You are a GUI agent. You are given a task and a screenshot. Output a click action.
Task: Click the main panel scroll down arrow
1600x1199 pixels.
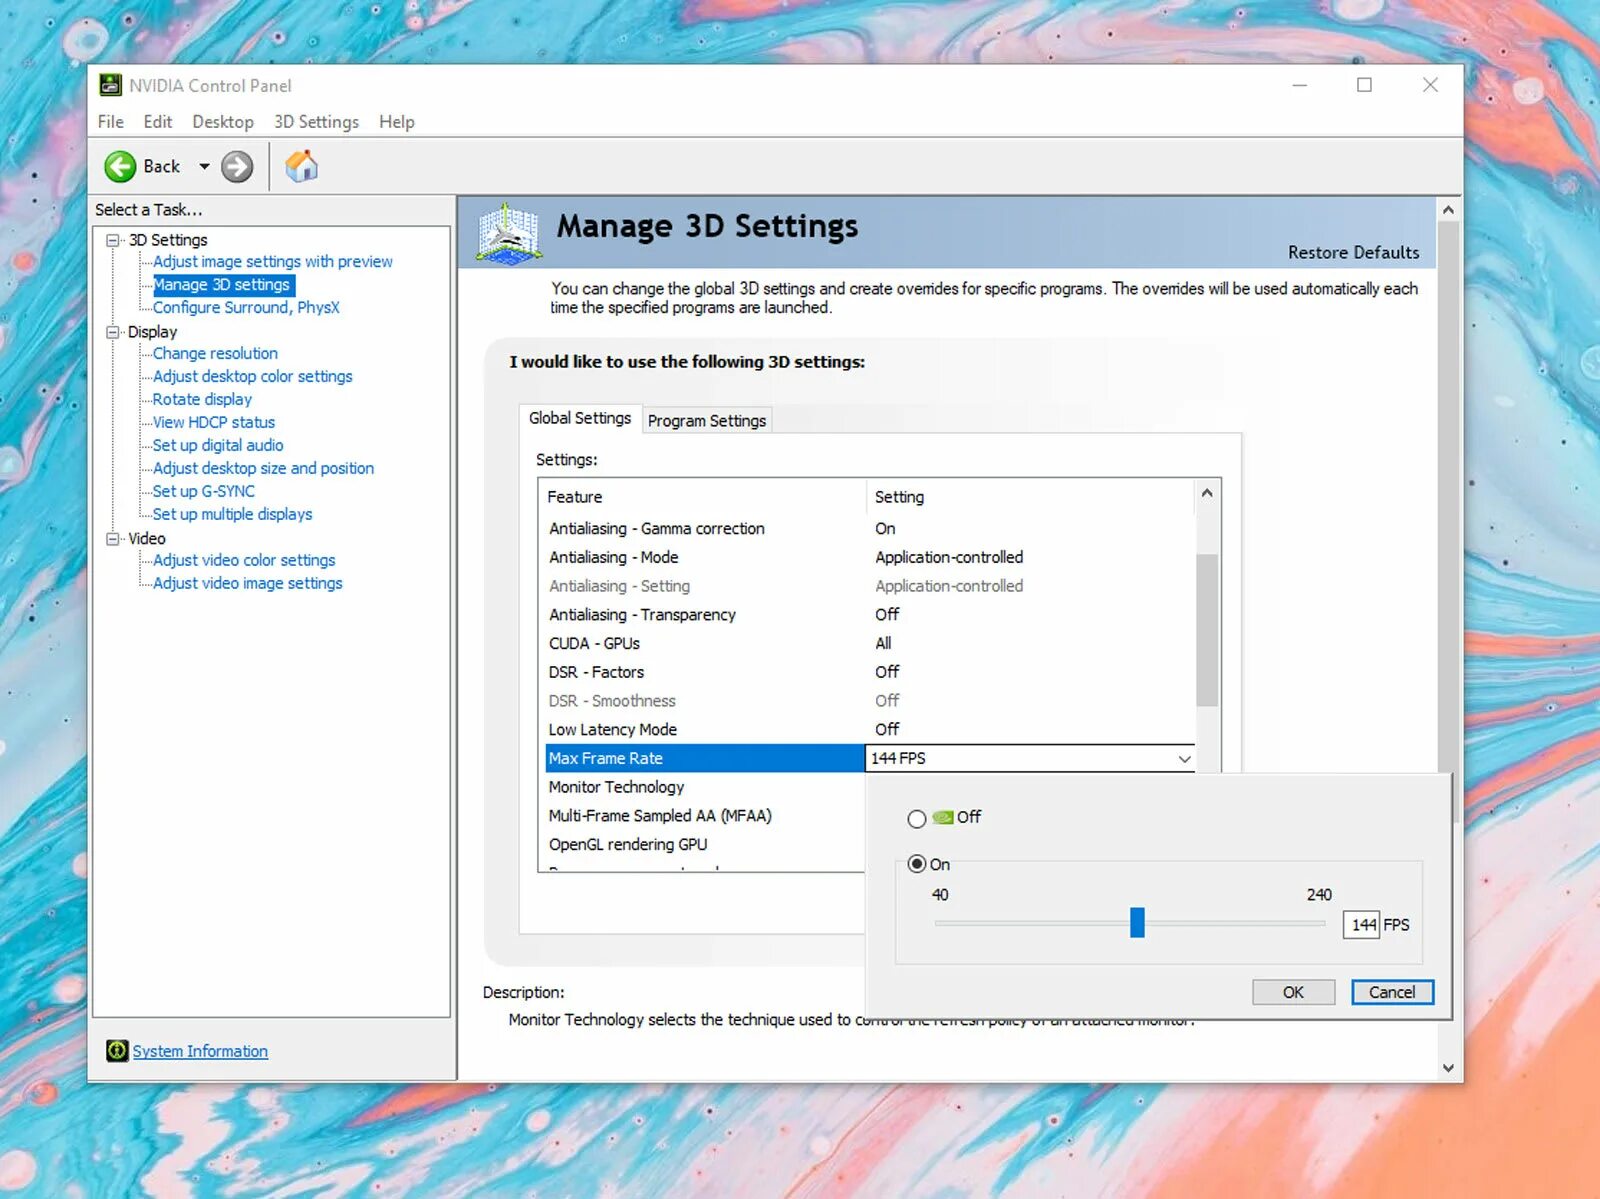click(1448, 1067)
